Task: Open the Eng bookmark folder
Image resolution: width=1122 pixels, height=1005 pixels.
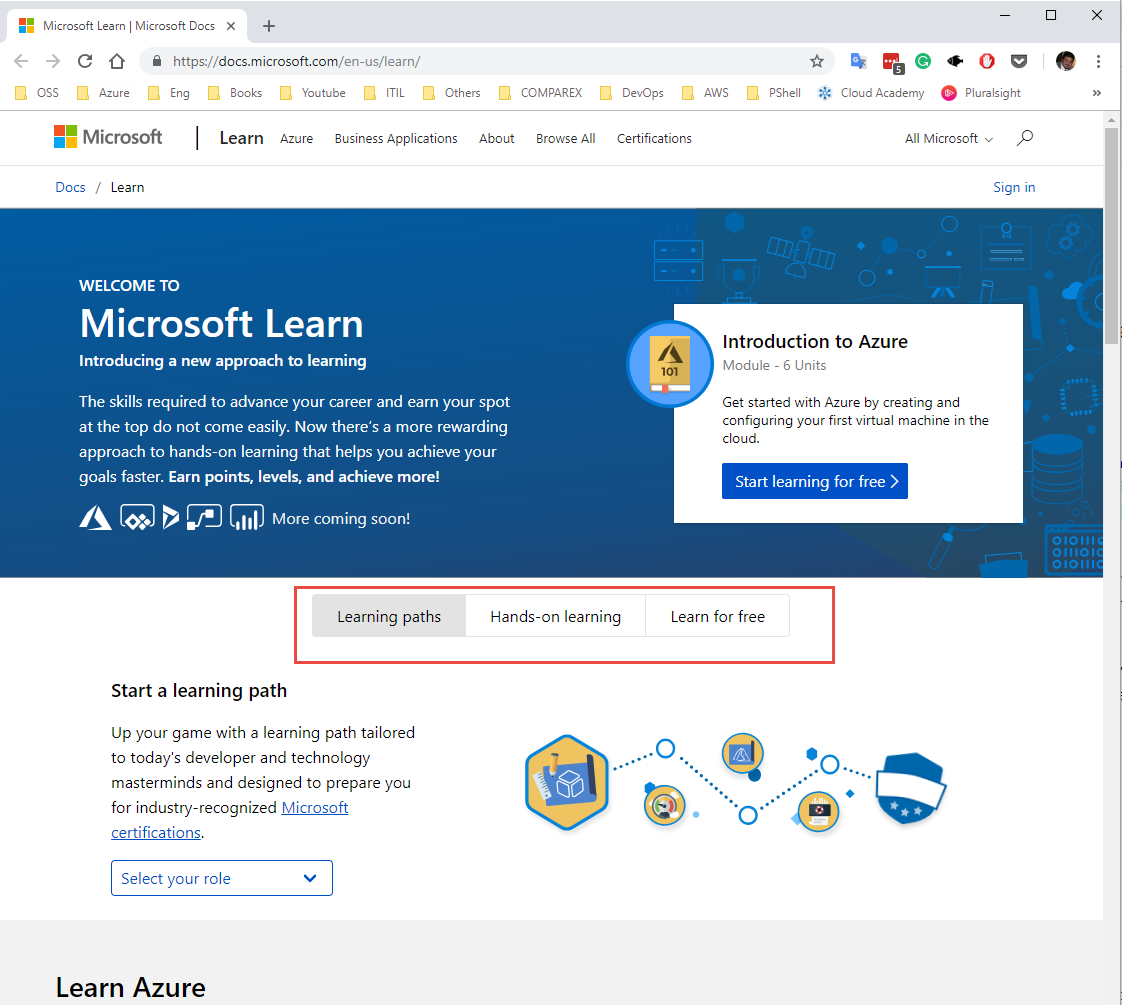Action: 169,93
